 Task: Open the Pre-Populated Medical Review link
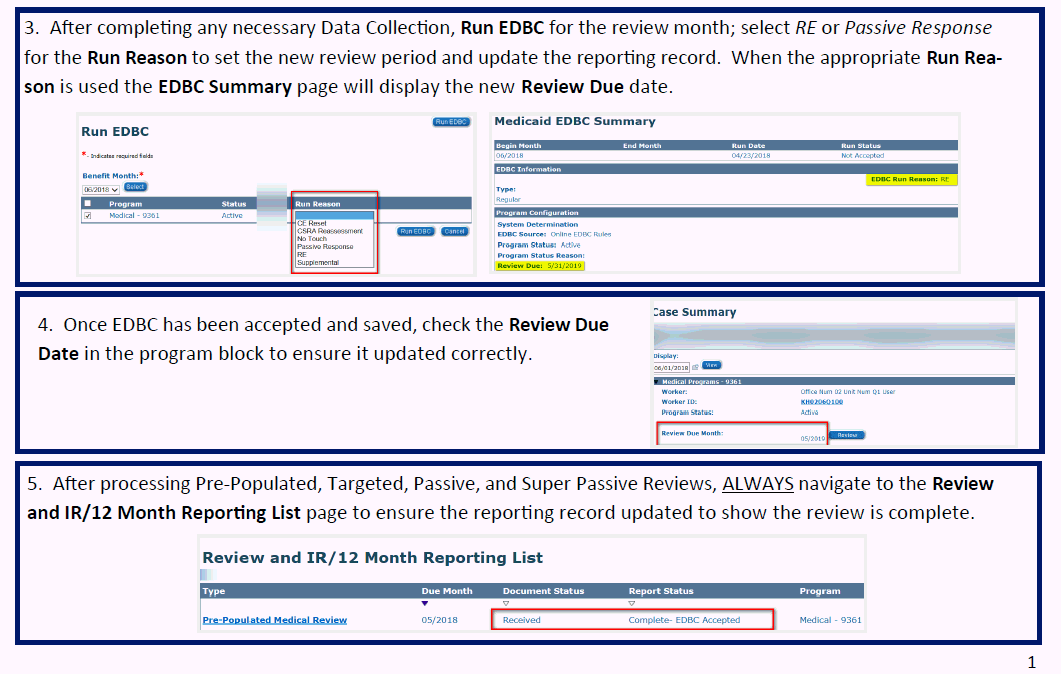275,620
